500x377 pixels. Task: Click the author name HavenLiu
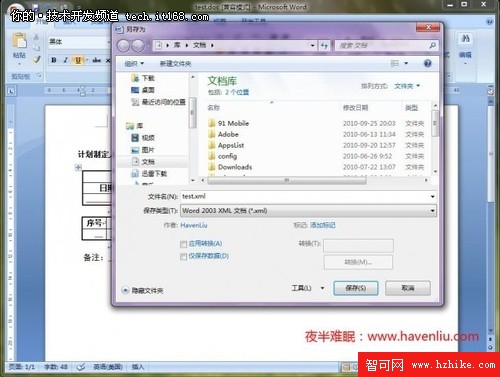click(194, 225)
